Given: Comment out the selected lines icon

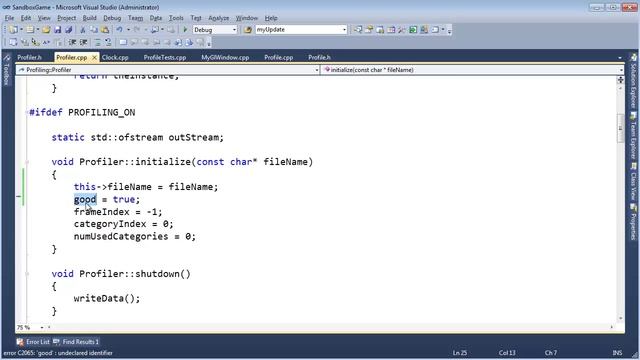Looking at the screenshot, I should [x=98, y=42].
